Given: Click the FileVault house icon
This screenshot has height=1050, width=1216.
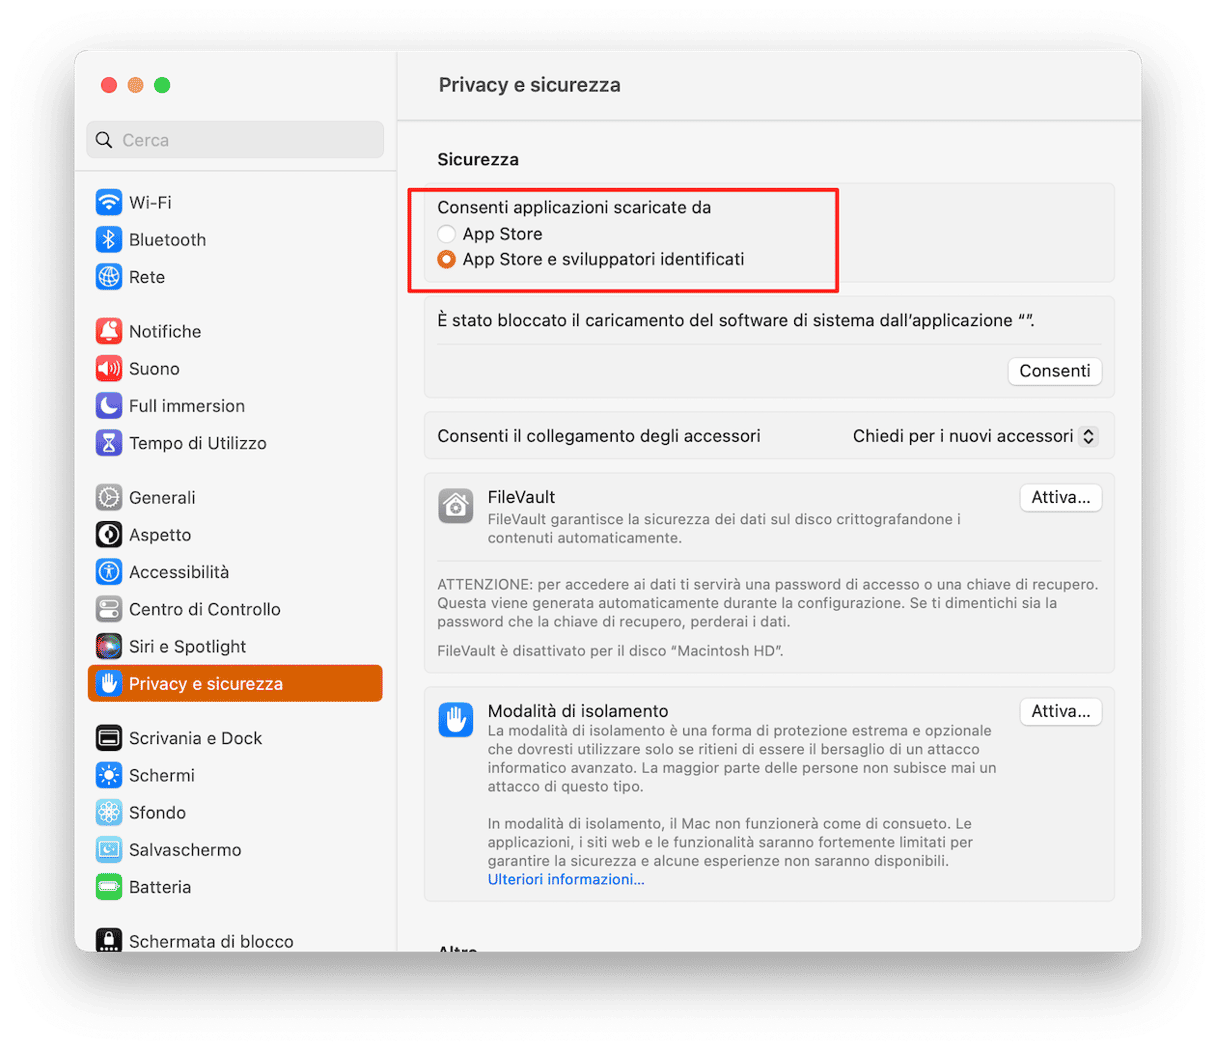Looking at the screenshot, I should pyautogui.click(x=456, y=506).
